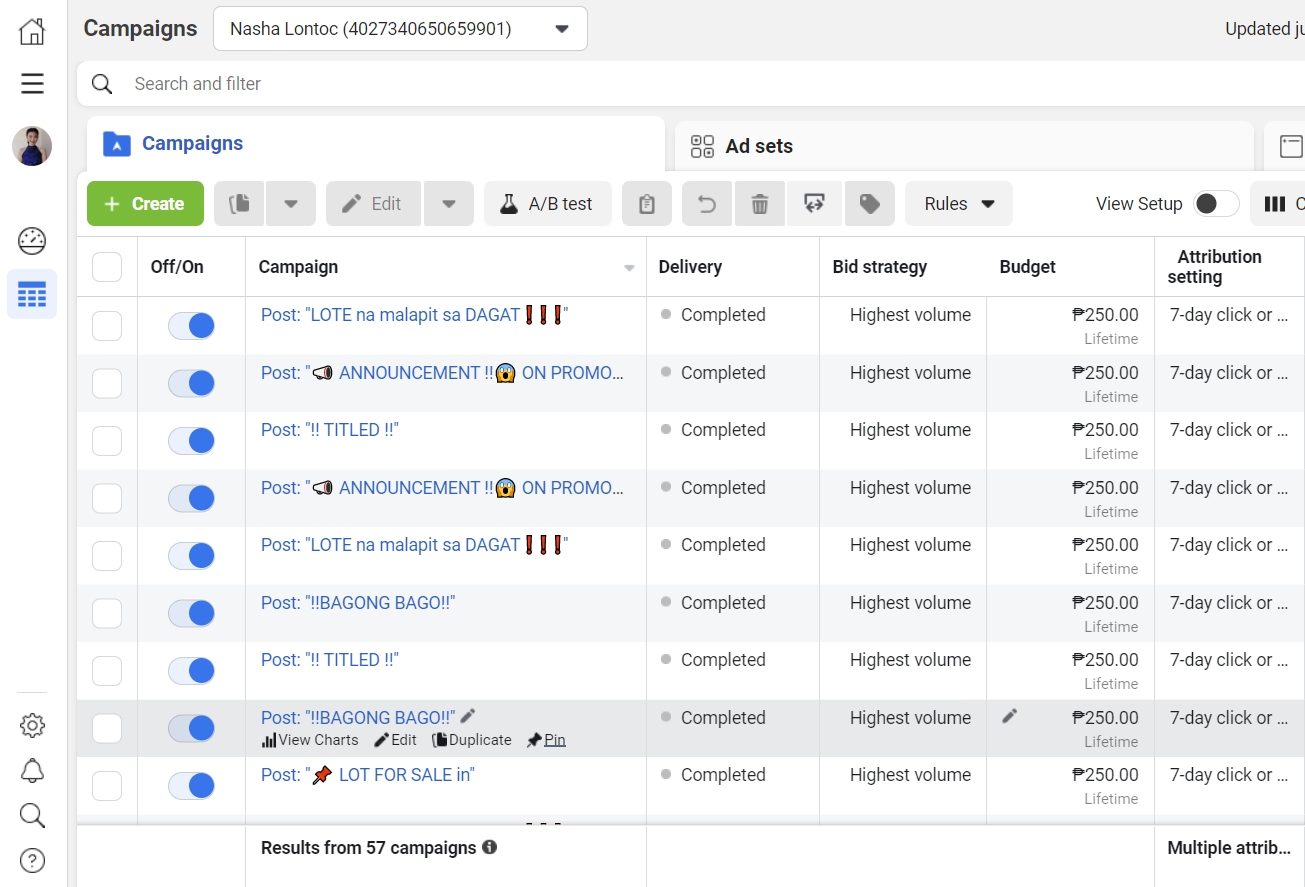
Task: Check the LOT FOR SALE row checkbox
Action: [107, 786]
